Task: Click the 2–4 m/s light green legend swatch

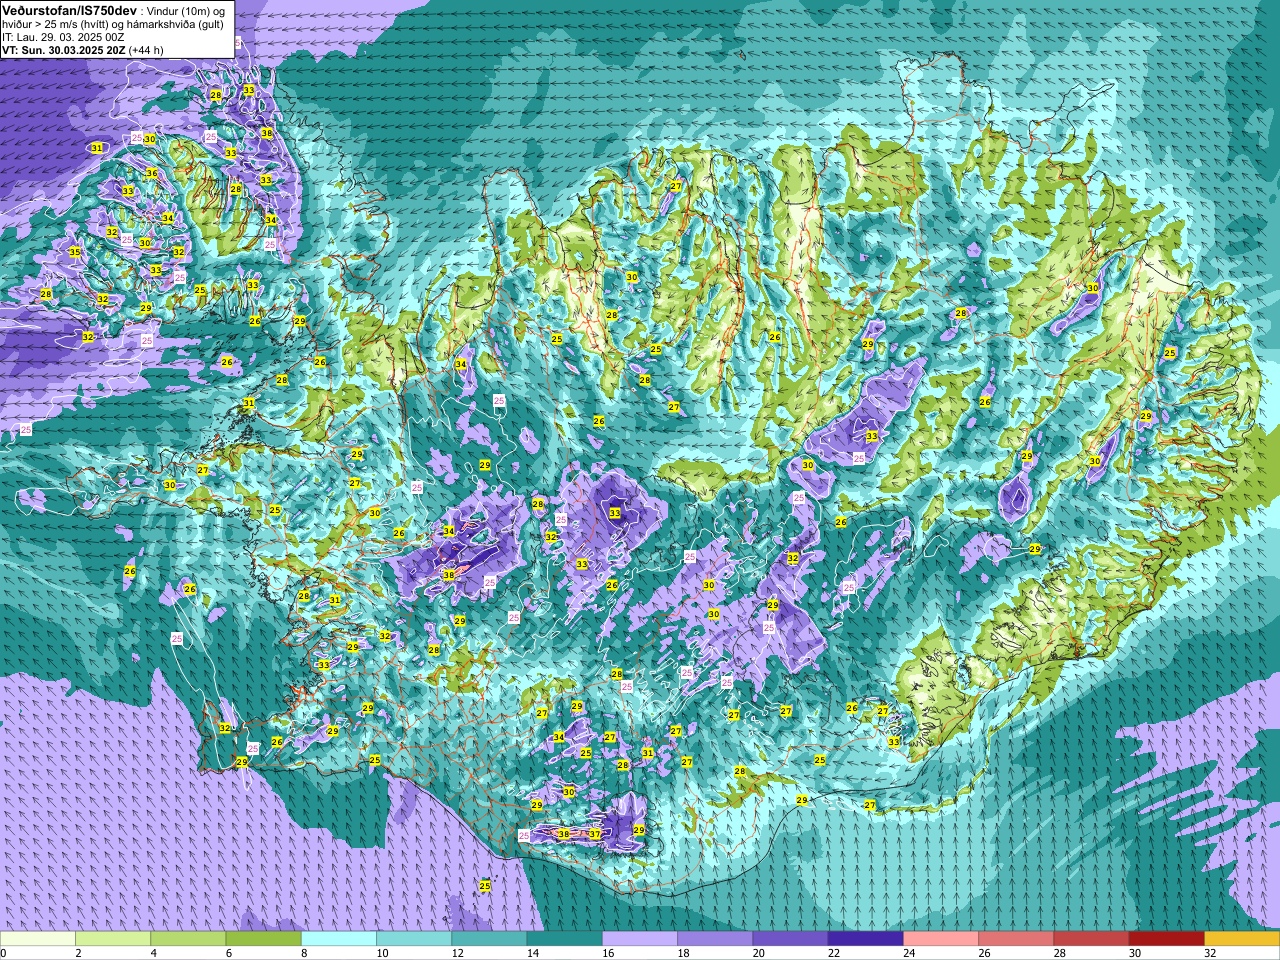Action: pos(113,939)
